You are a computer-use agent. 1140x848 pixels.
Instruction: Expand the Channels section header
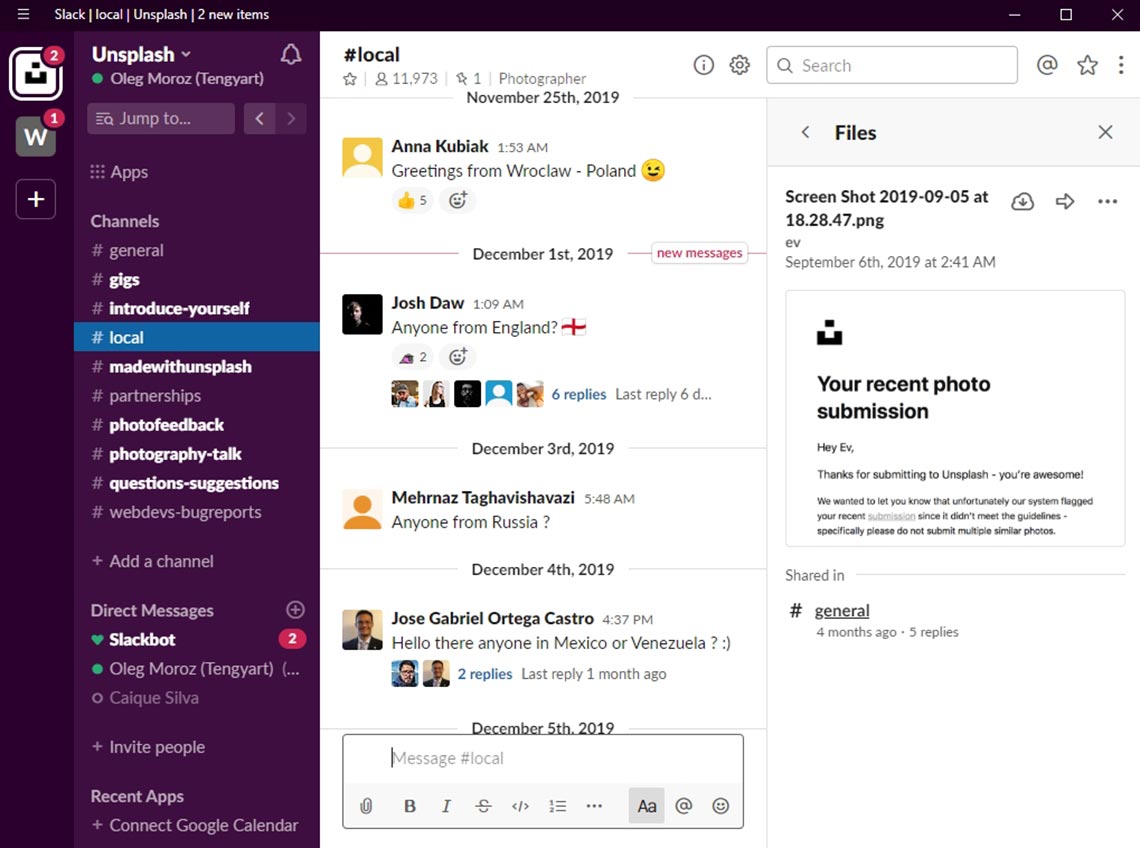point(124,221)
